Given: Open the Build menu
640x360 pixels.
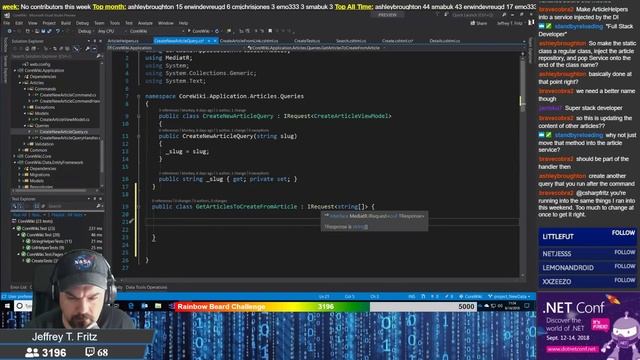Looking at the screenshot, I should 66,23.
